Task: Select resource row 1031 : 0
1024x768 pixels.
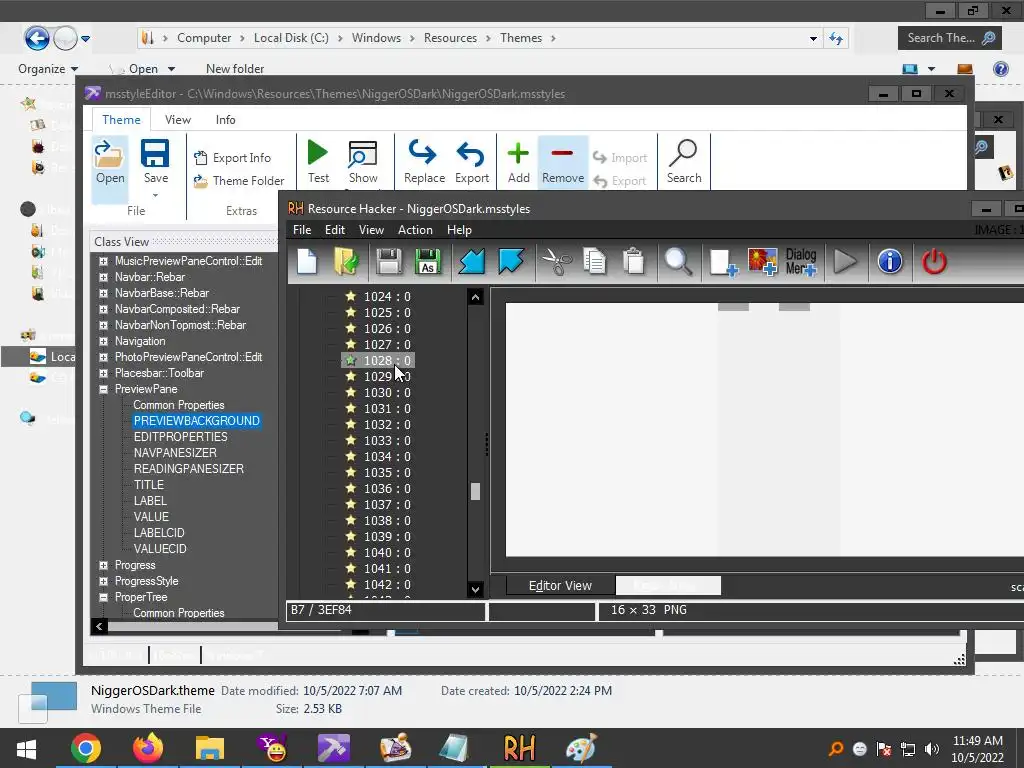Action: pos(387,409)
